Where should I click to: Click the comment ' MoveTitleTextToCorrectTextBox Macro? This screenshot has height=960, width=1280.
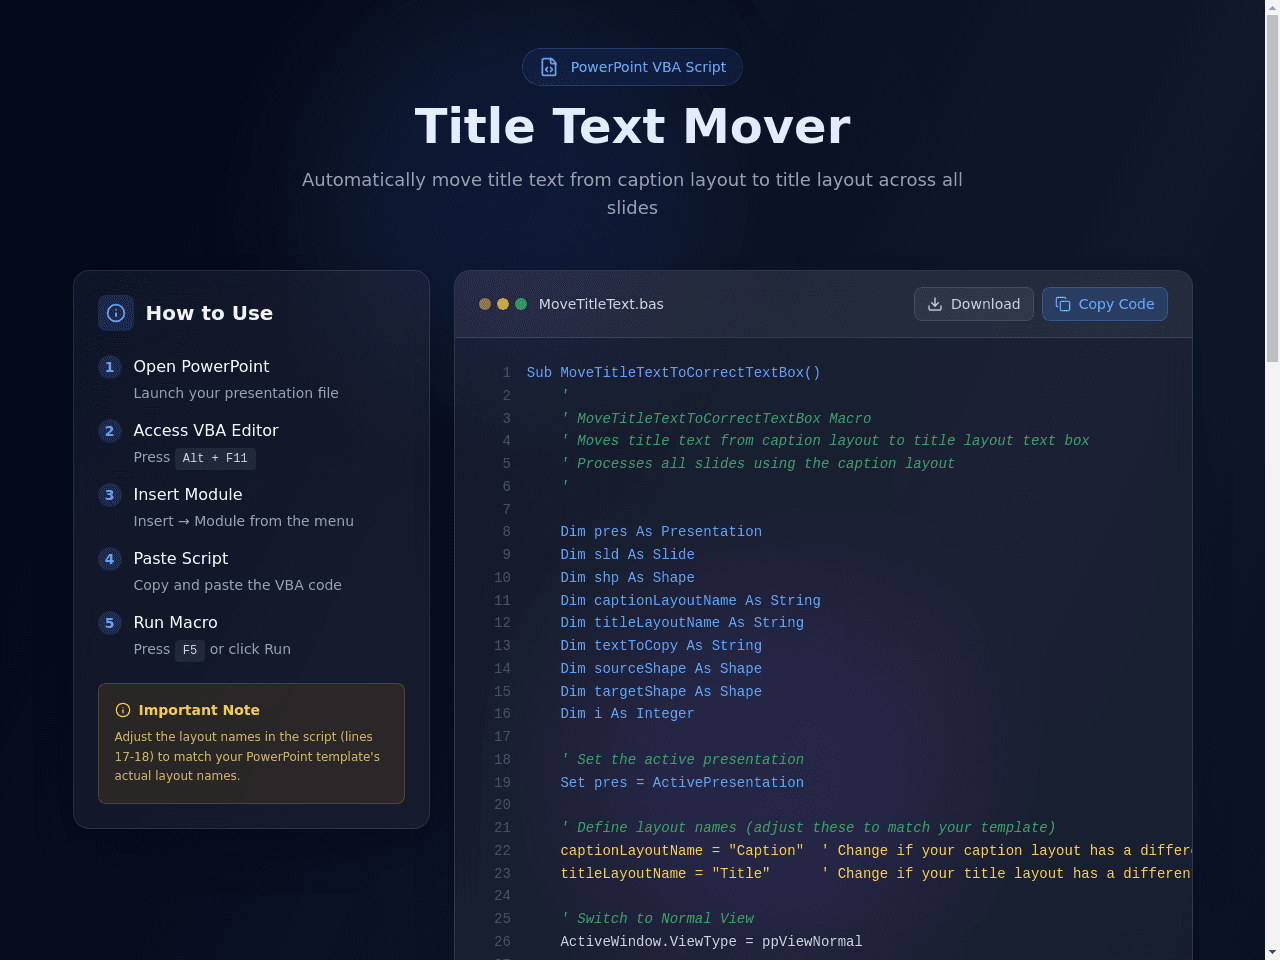coord(715,419)
